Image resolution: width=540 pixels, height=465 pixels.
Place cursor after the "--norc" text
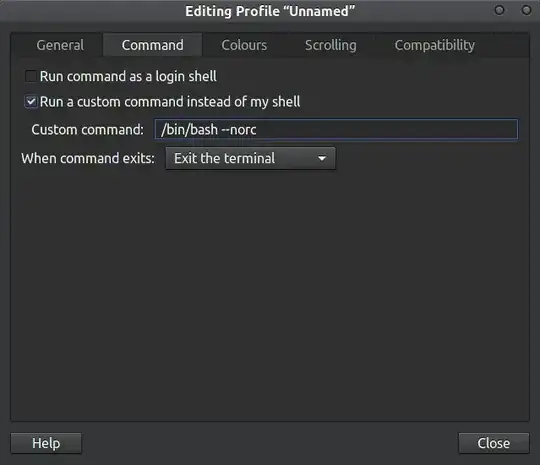point(257,130)
